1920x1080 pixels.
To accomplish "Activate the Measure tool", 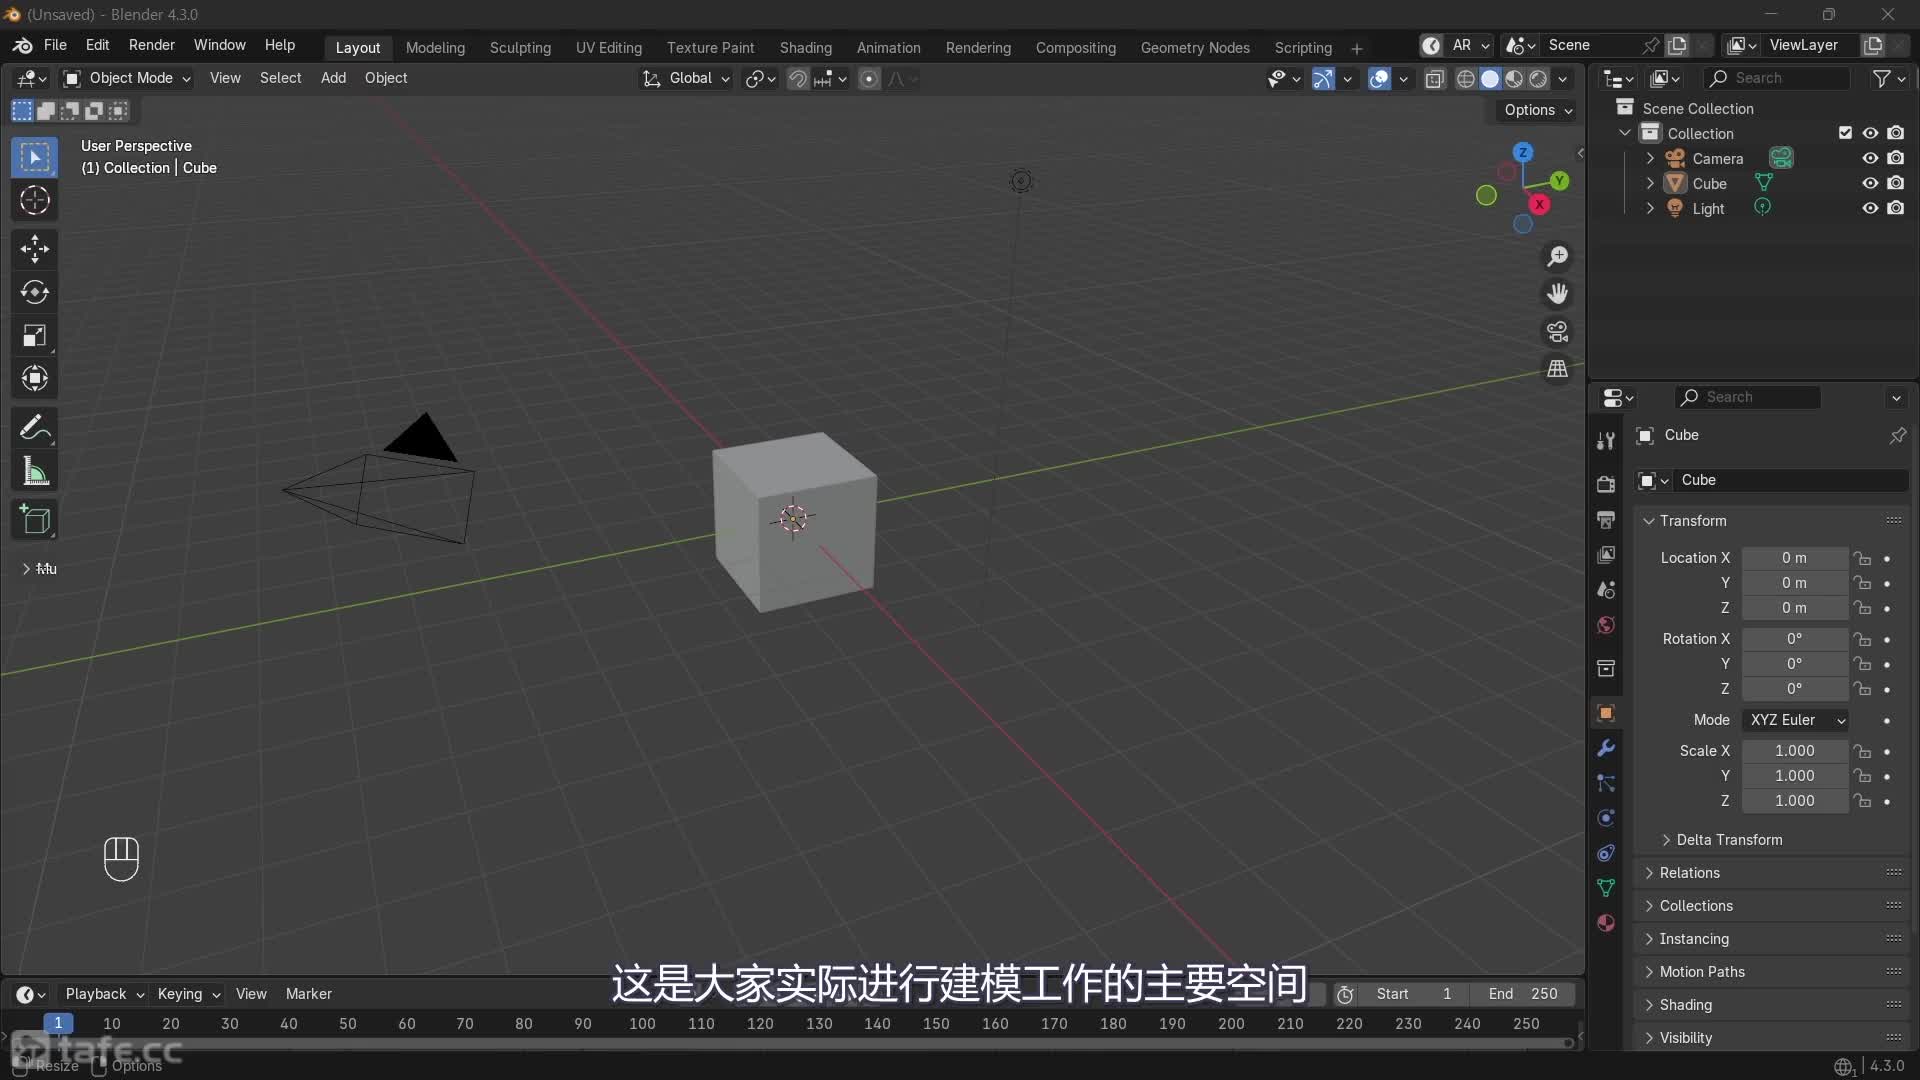I will 35,471.
